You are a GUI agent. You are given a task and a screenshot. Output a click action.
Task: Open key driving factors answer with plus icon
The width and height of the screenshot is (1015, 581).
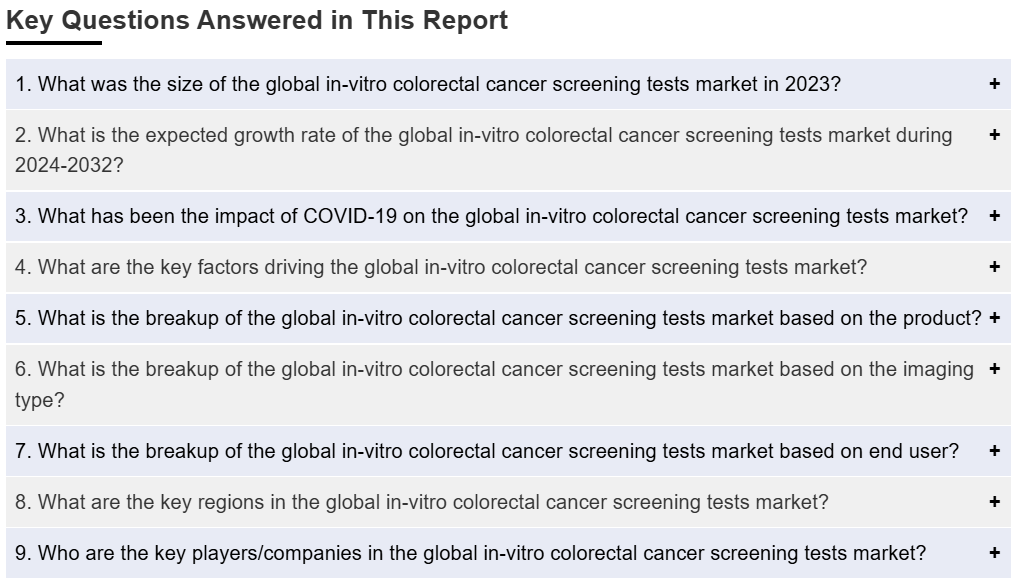[994, 267]
